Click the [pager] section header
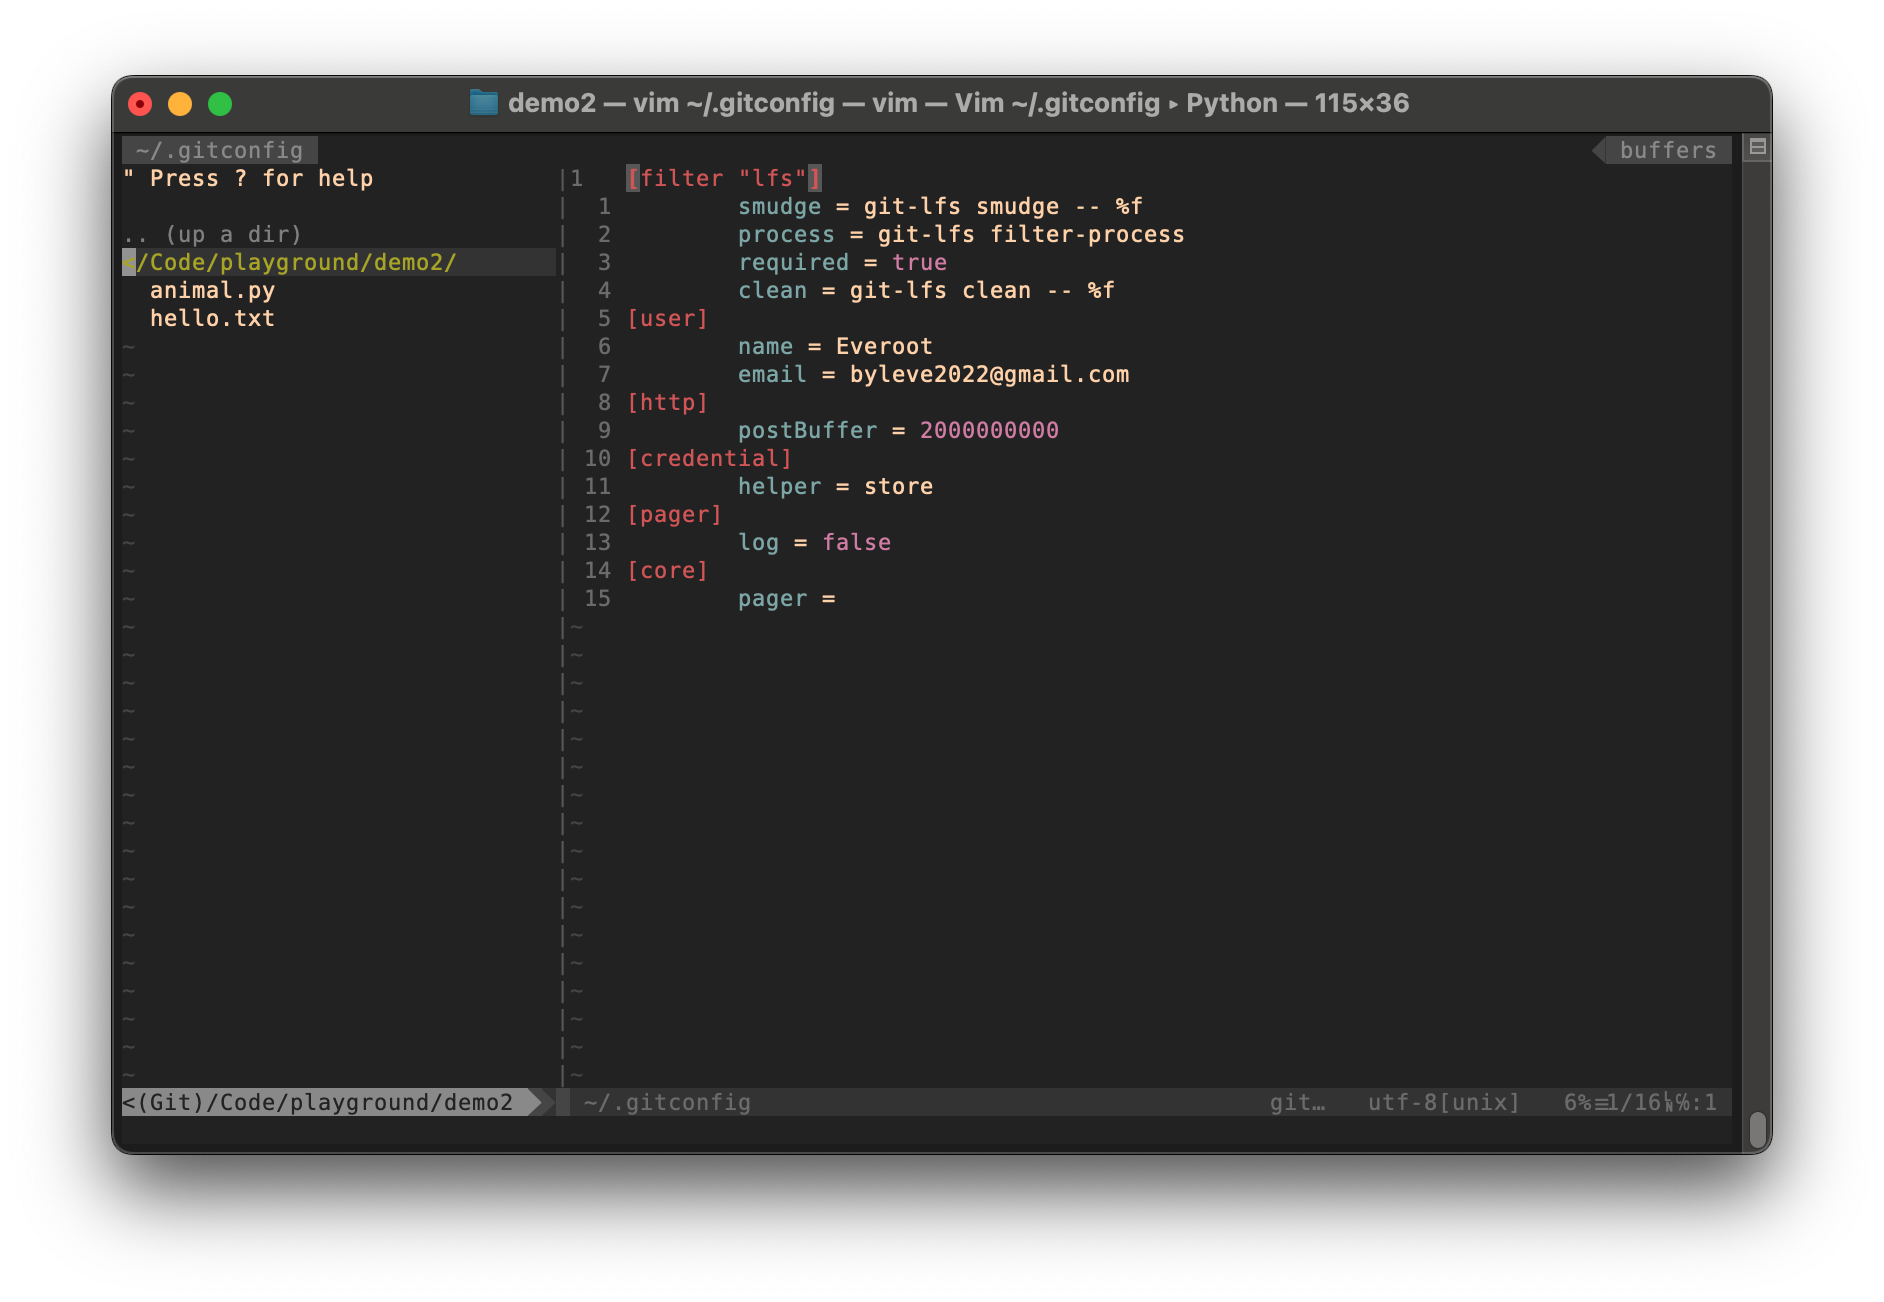 pos(675,514)
